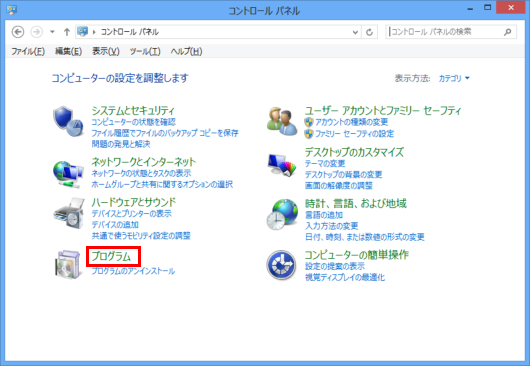The image size is (530, 366).
Task: Click アカウントの種類の変更 link
Action: (x=352, y=122)
